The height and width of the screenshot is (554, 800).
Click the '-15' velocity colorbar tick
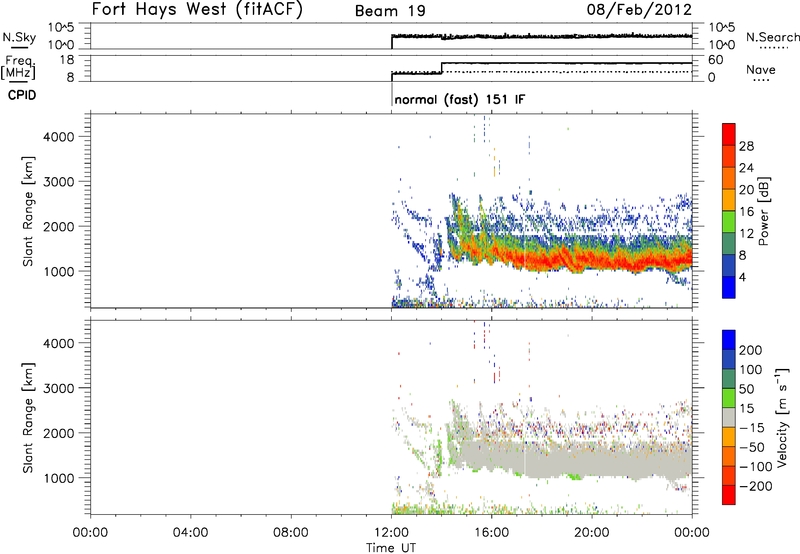[752, 427]
